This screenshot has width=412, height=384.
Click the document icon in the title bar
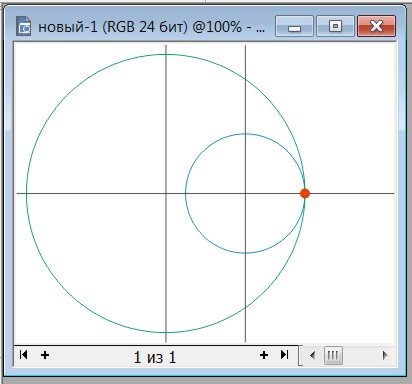coord(24,26)
